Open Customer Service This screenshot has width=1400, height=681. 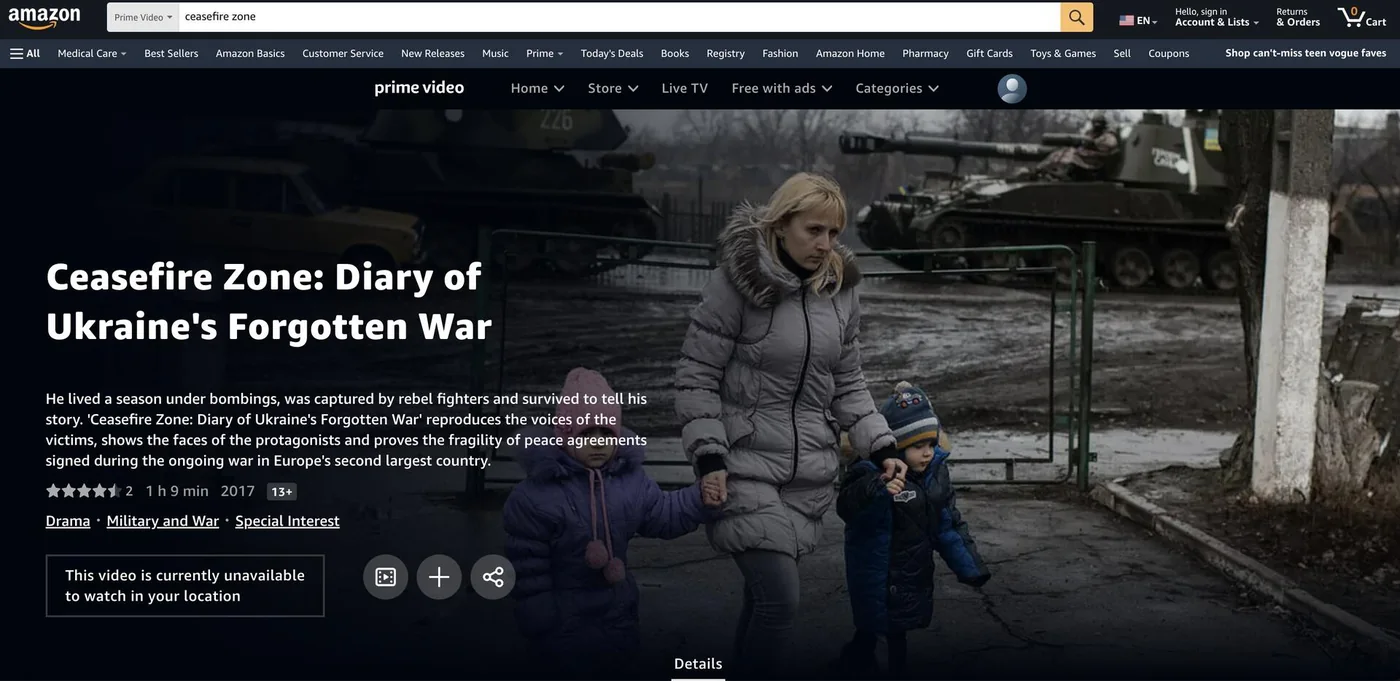pyautogui.click(x=343, y=53)
